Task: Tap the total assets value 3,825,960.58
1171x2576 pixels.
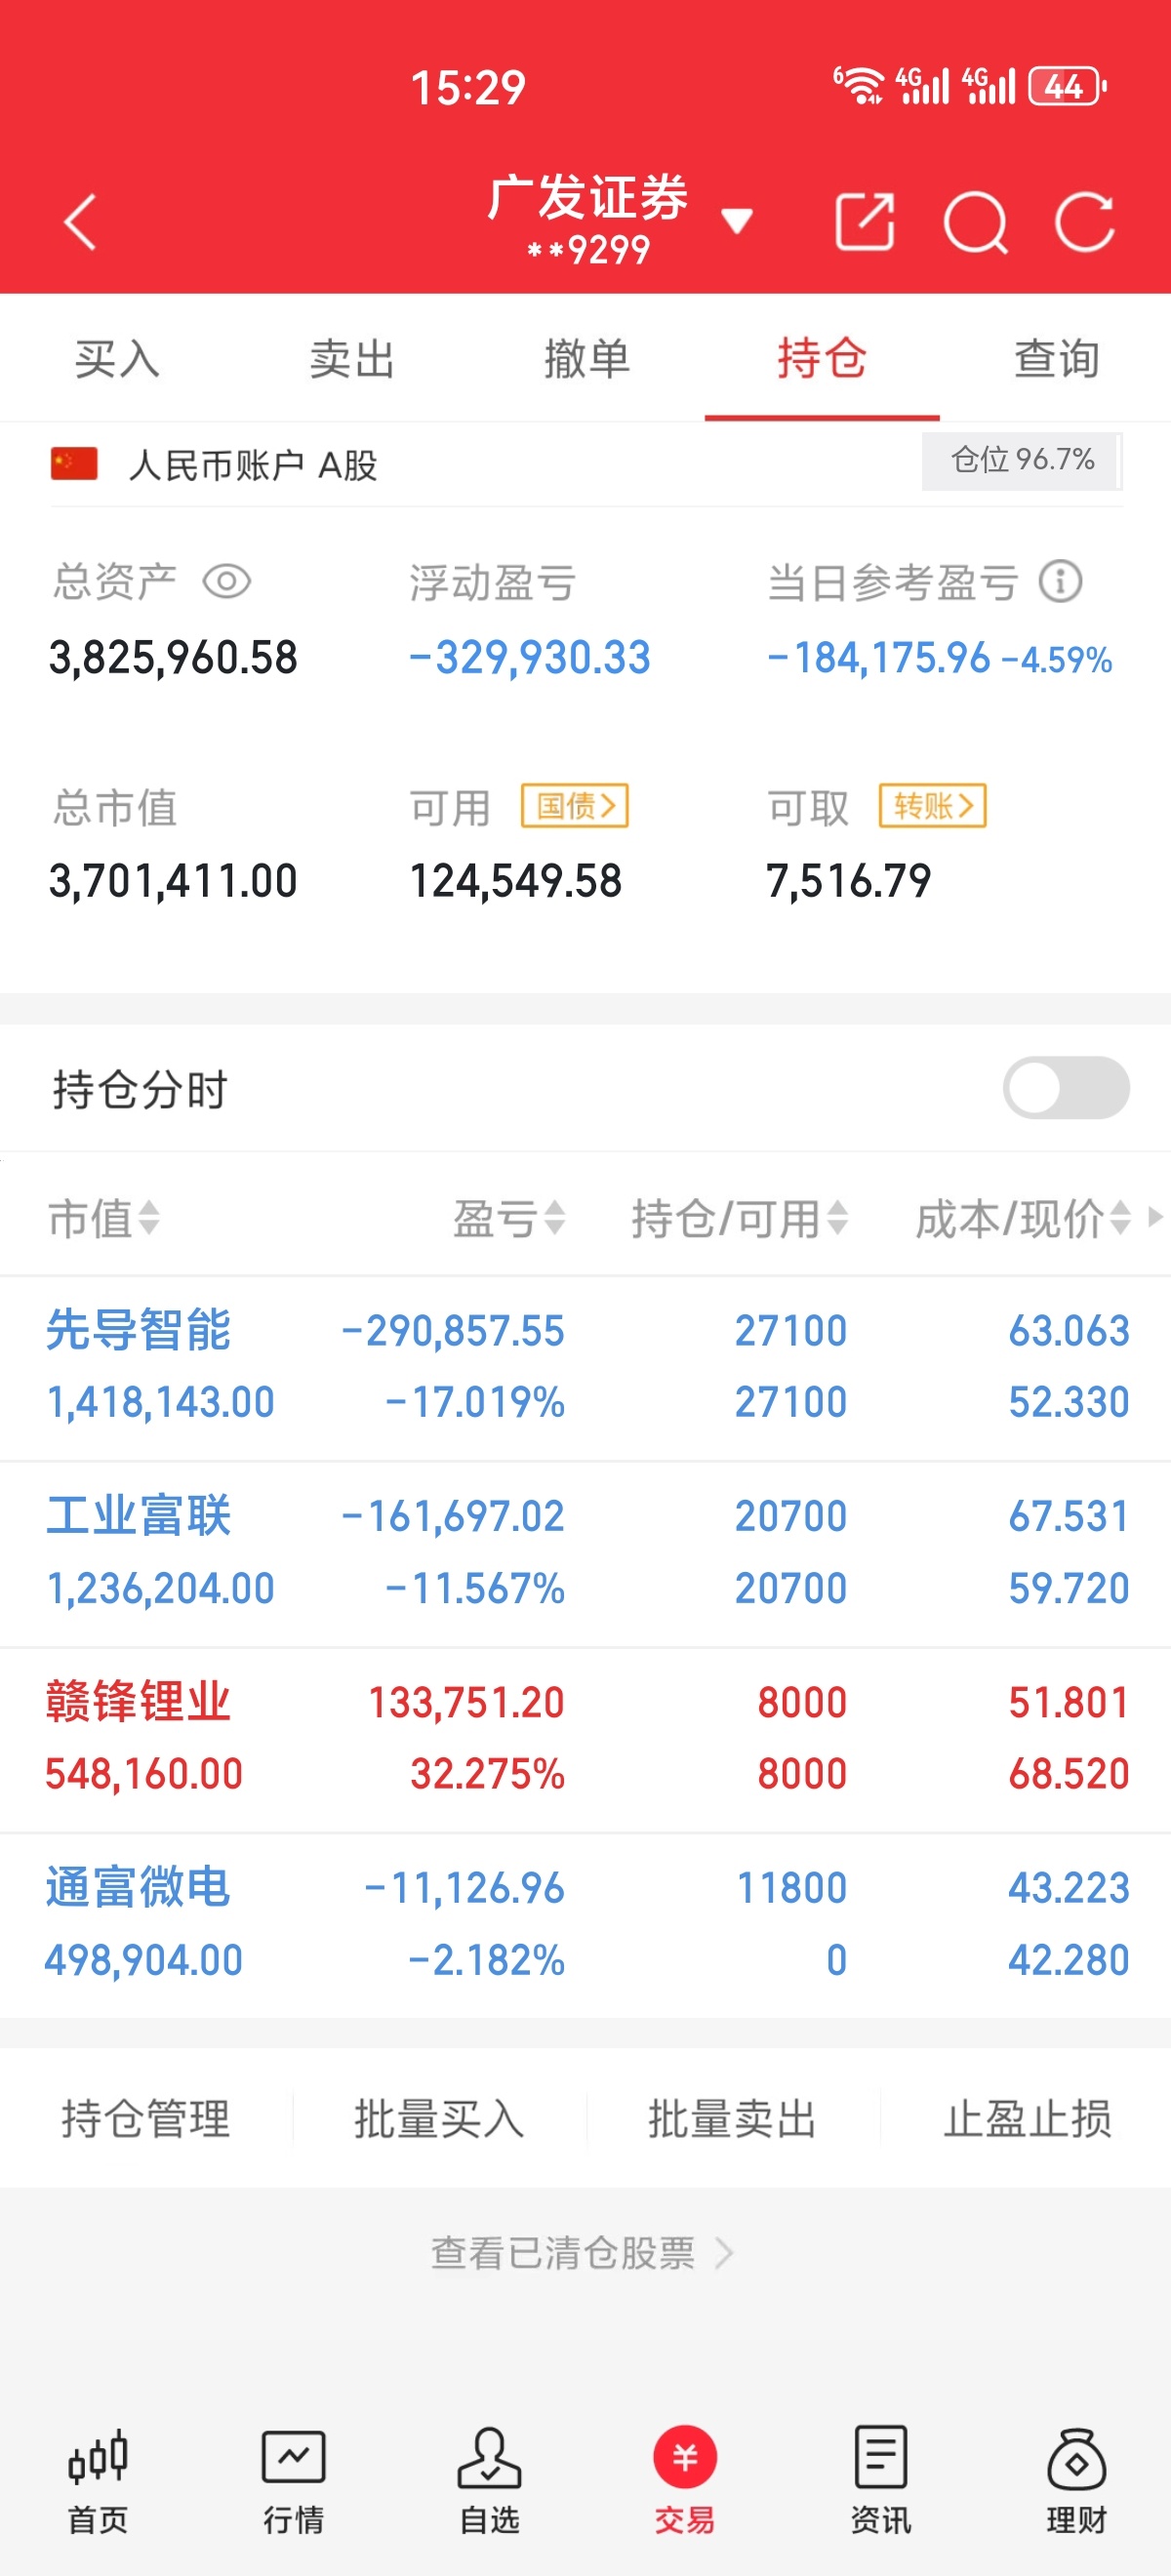Action: pos(173,658)
